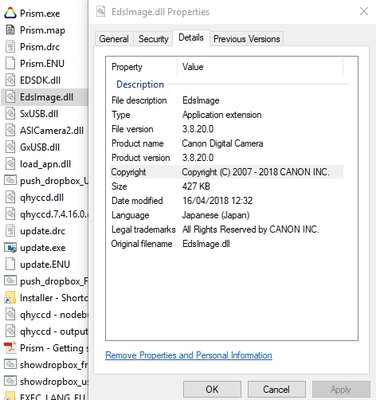376x400 pixels.
Task: Select the Prism.exe application icon
Action: point(10,13)
